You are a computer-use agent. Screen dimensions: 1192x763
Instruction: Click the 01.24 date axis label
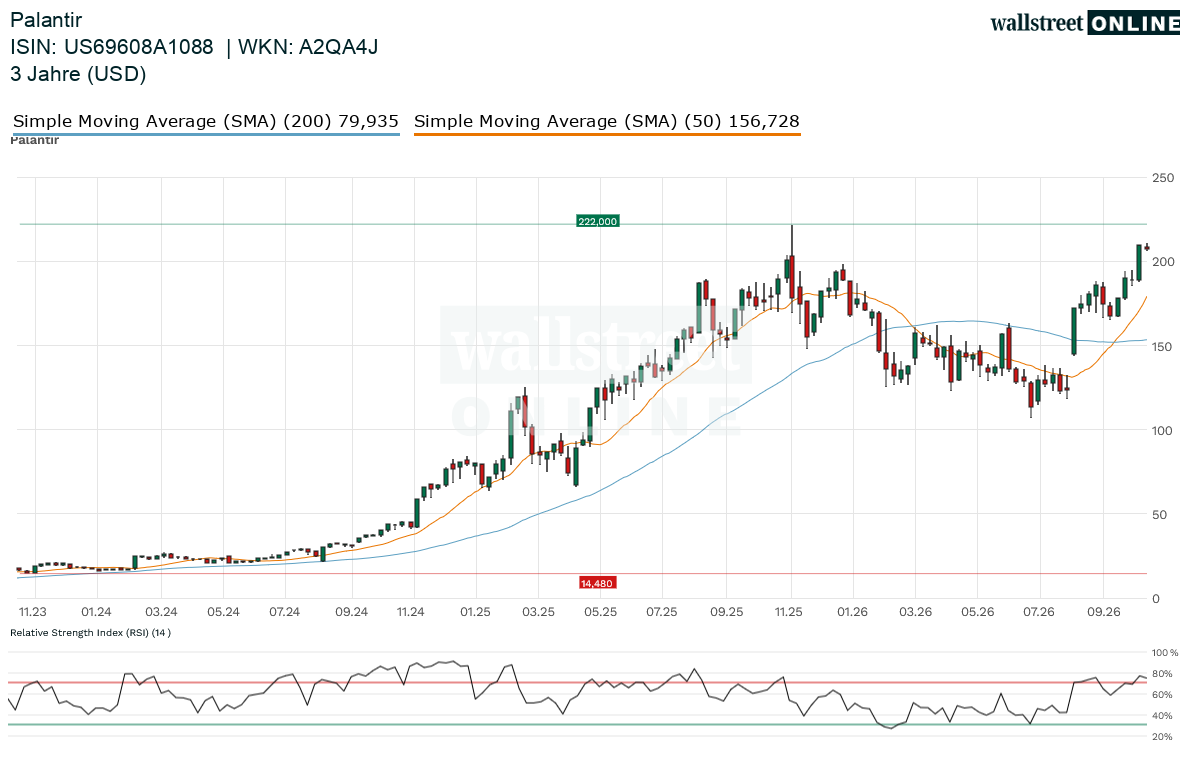(x=97, y=612)
